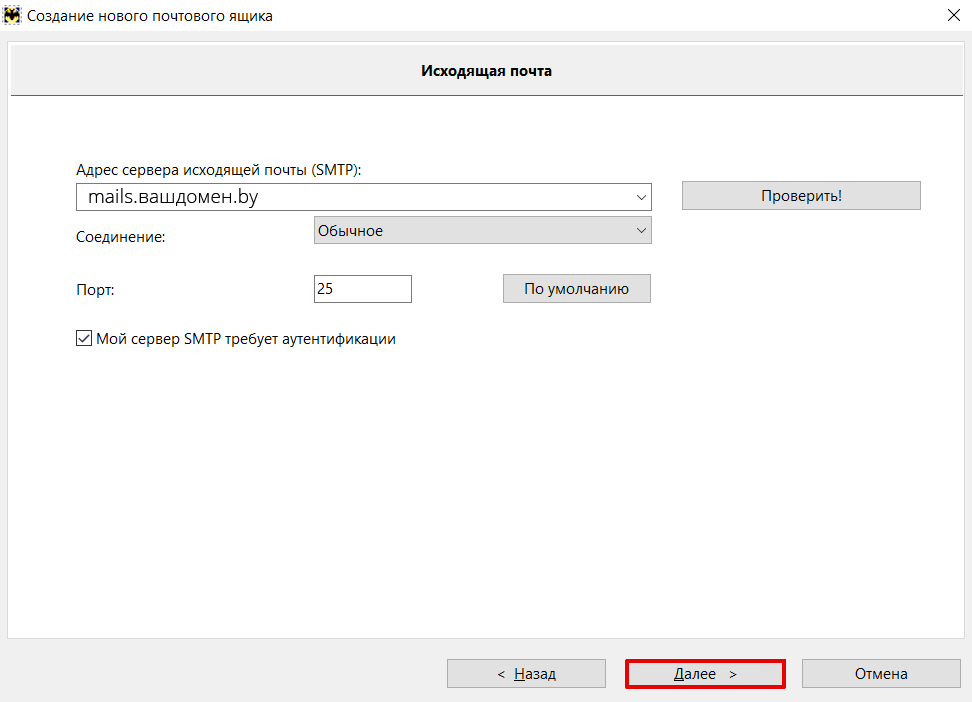The height and width of the screenshot is (702, 972).
Task: Click the Исходящая почта header
Action: point(486,71)
